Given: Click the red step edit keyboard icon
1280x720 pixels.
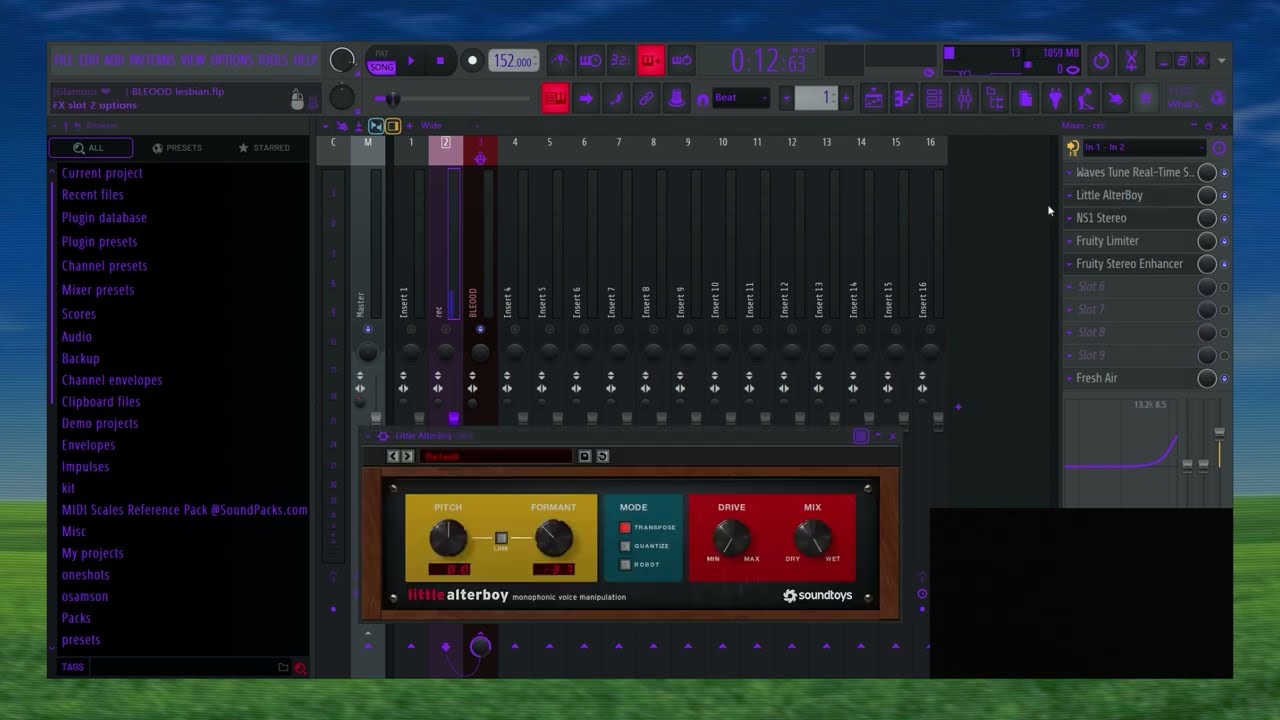Looking at the screenshot, I should [x=556, y=98].
